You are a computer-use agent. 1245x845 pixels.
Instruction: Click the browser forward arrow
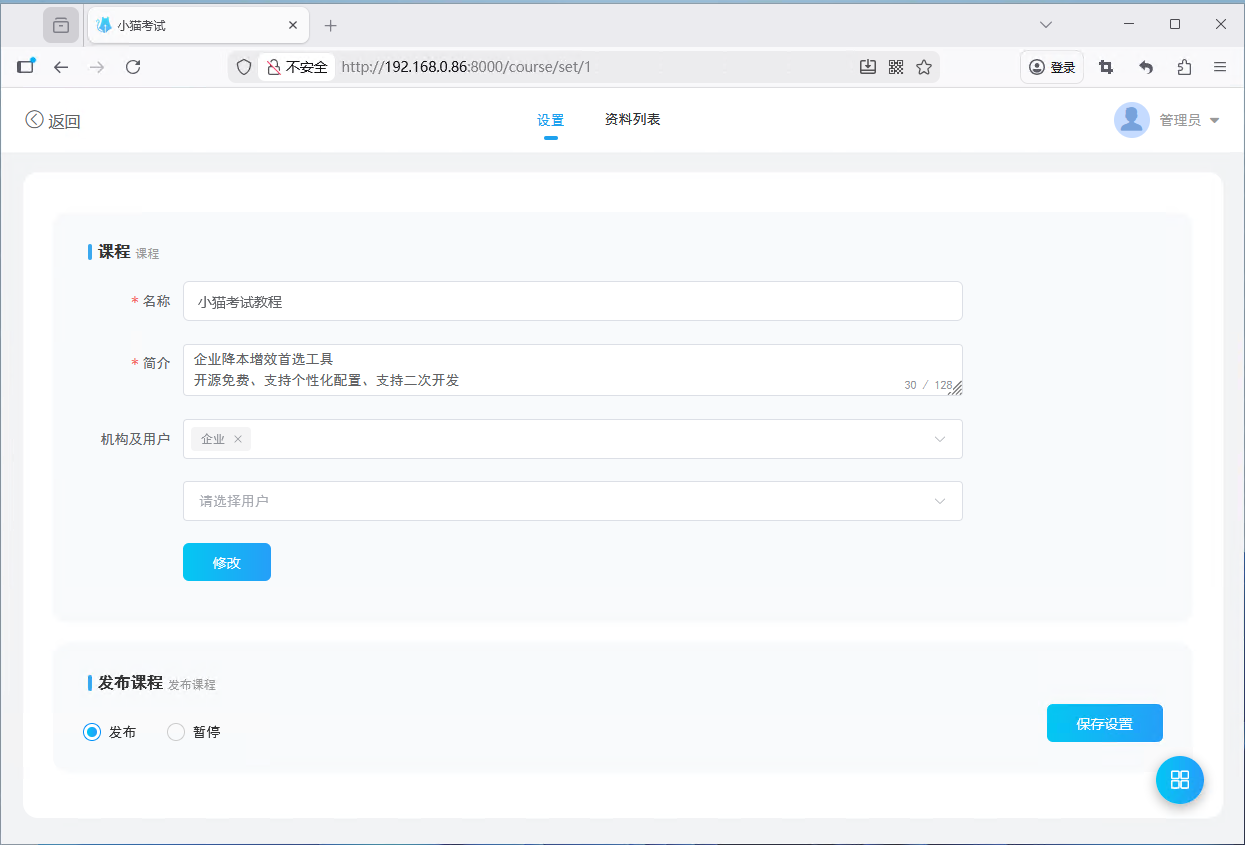pyautogui.click(x=97, y=67)
